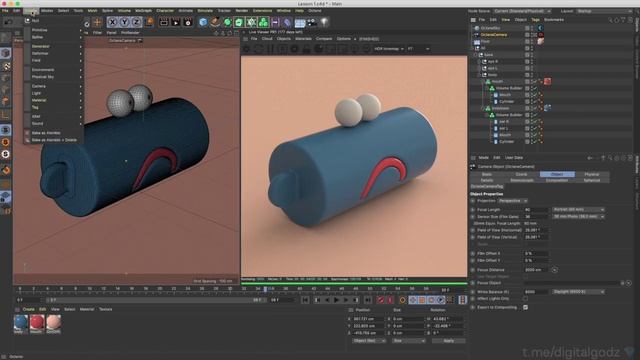Click the Spline Pen toolbar icon

(215, 22)
